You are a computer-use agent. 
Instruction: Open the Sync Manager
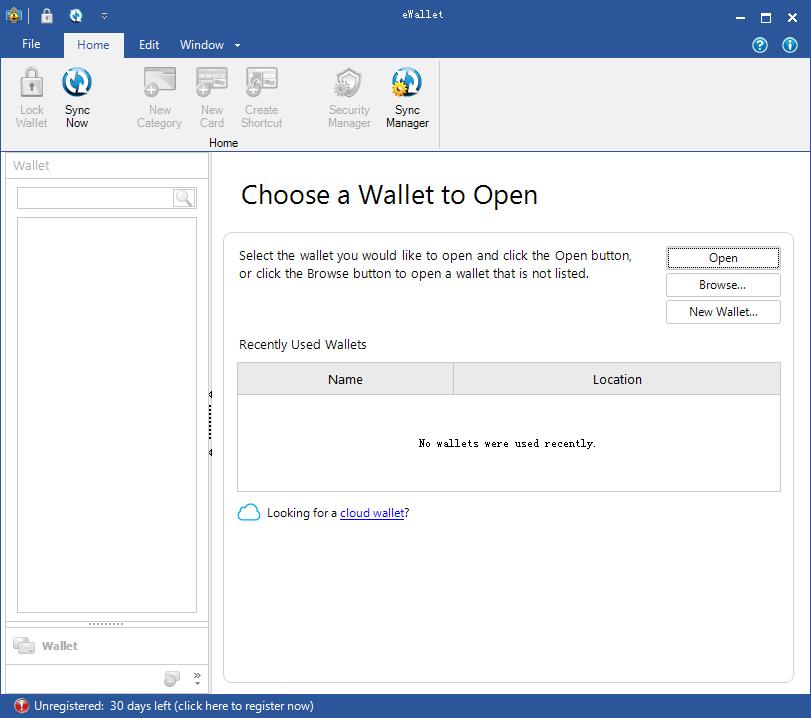tap(407, 97)
